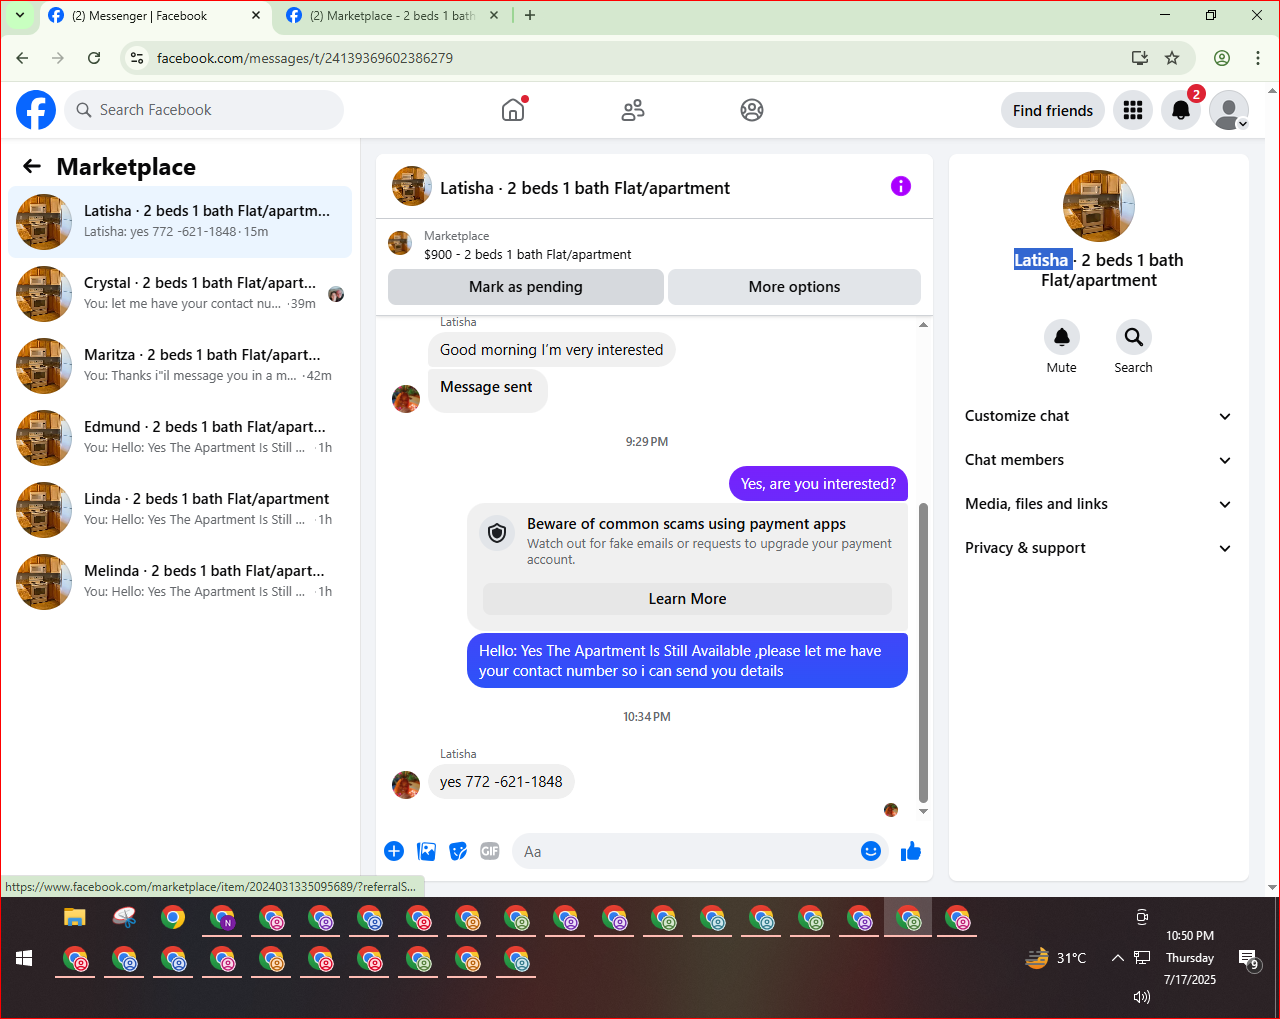Open a new browser tab
Image resolution: width=1280 pixels, height=1019 pixels.
coord(530,15)
